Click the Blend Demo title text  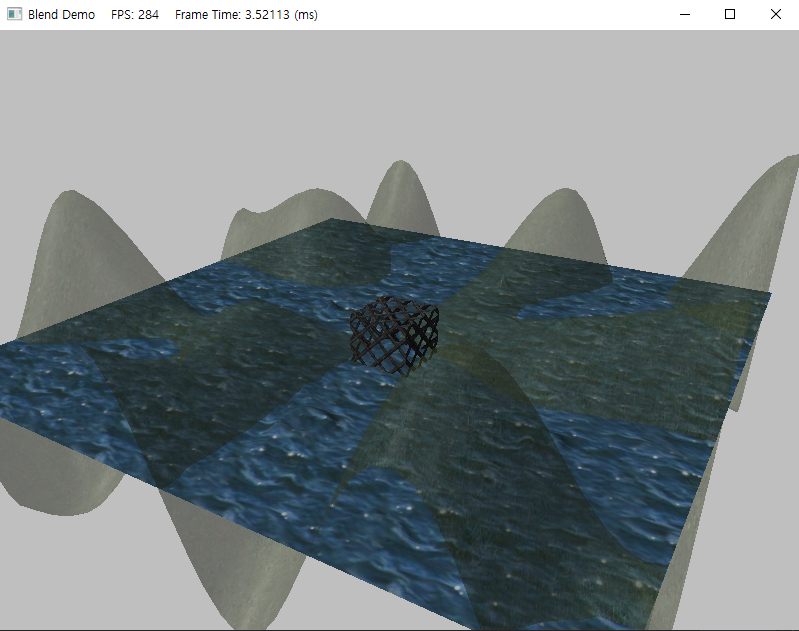[x=61, y=15]
